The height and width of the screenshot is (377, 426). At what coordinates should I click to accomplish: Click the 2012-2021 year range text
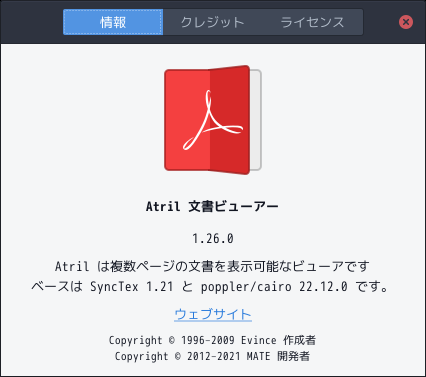click(x=214, y=356)
